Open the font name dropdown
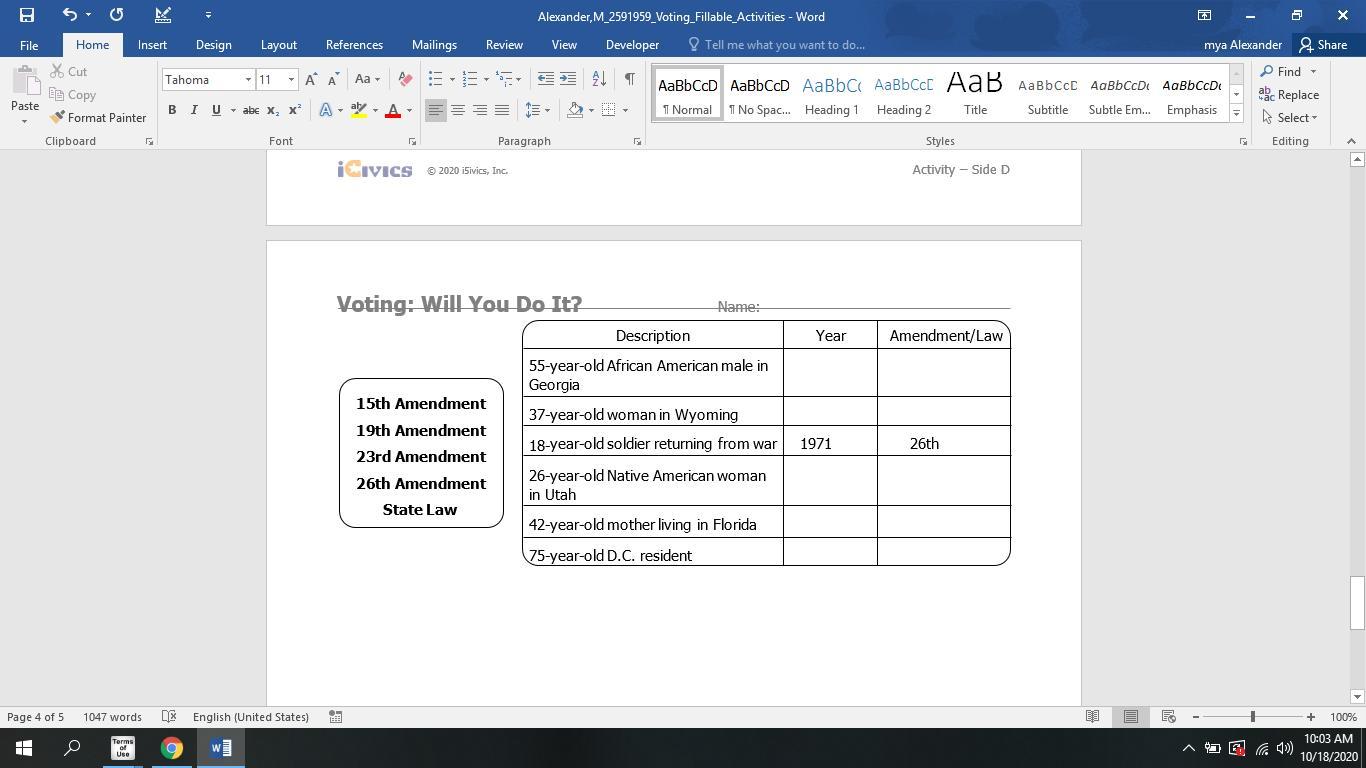Viewport: 1366px width, 768px height. pos(248,80)
